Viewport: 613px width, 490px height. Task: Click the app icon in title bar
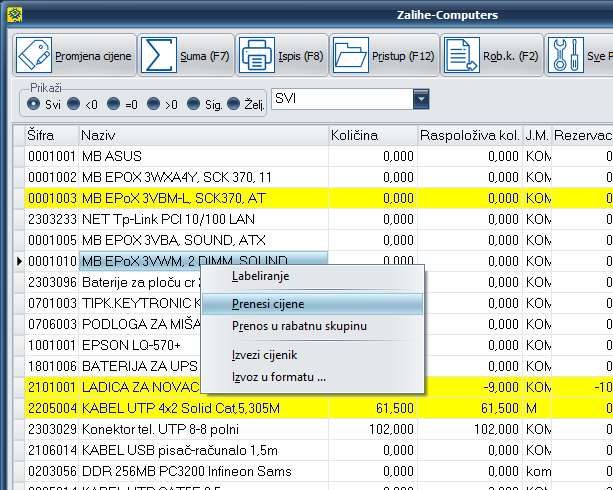pos(13,14)
